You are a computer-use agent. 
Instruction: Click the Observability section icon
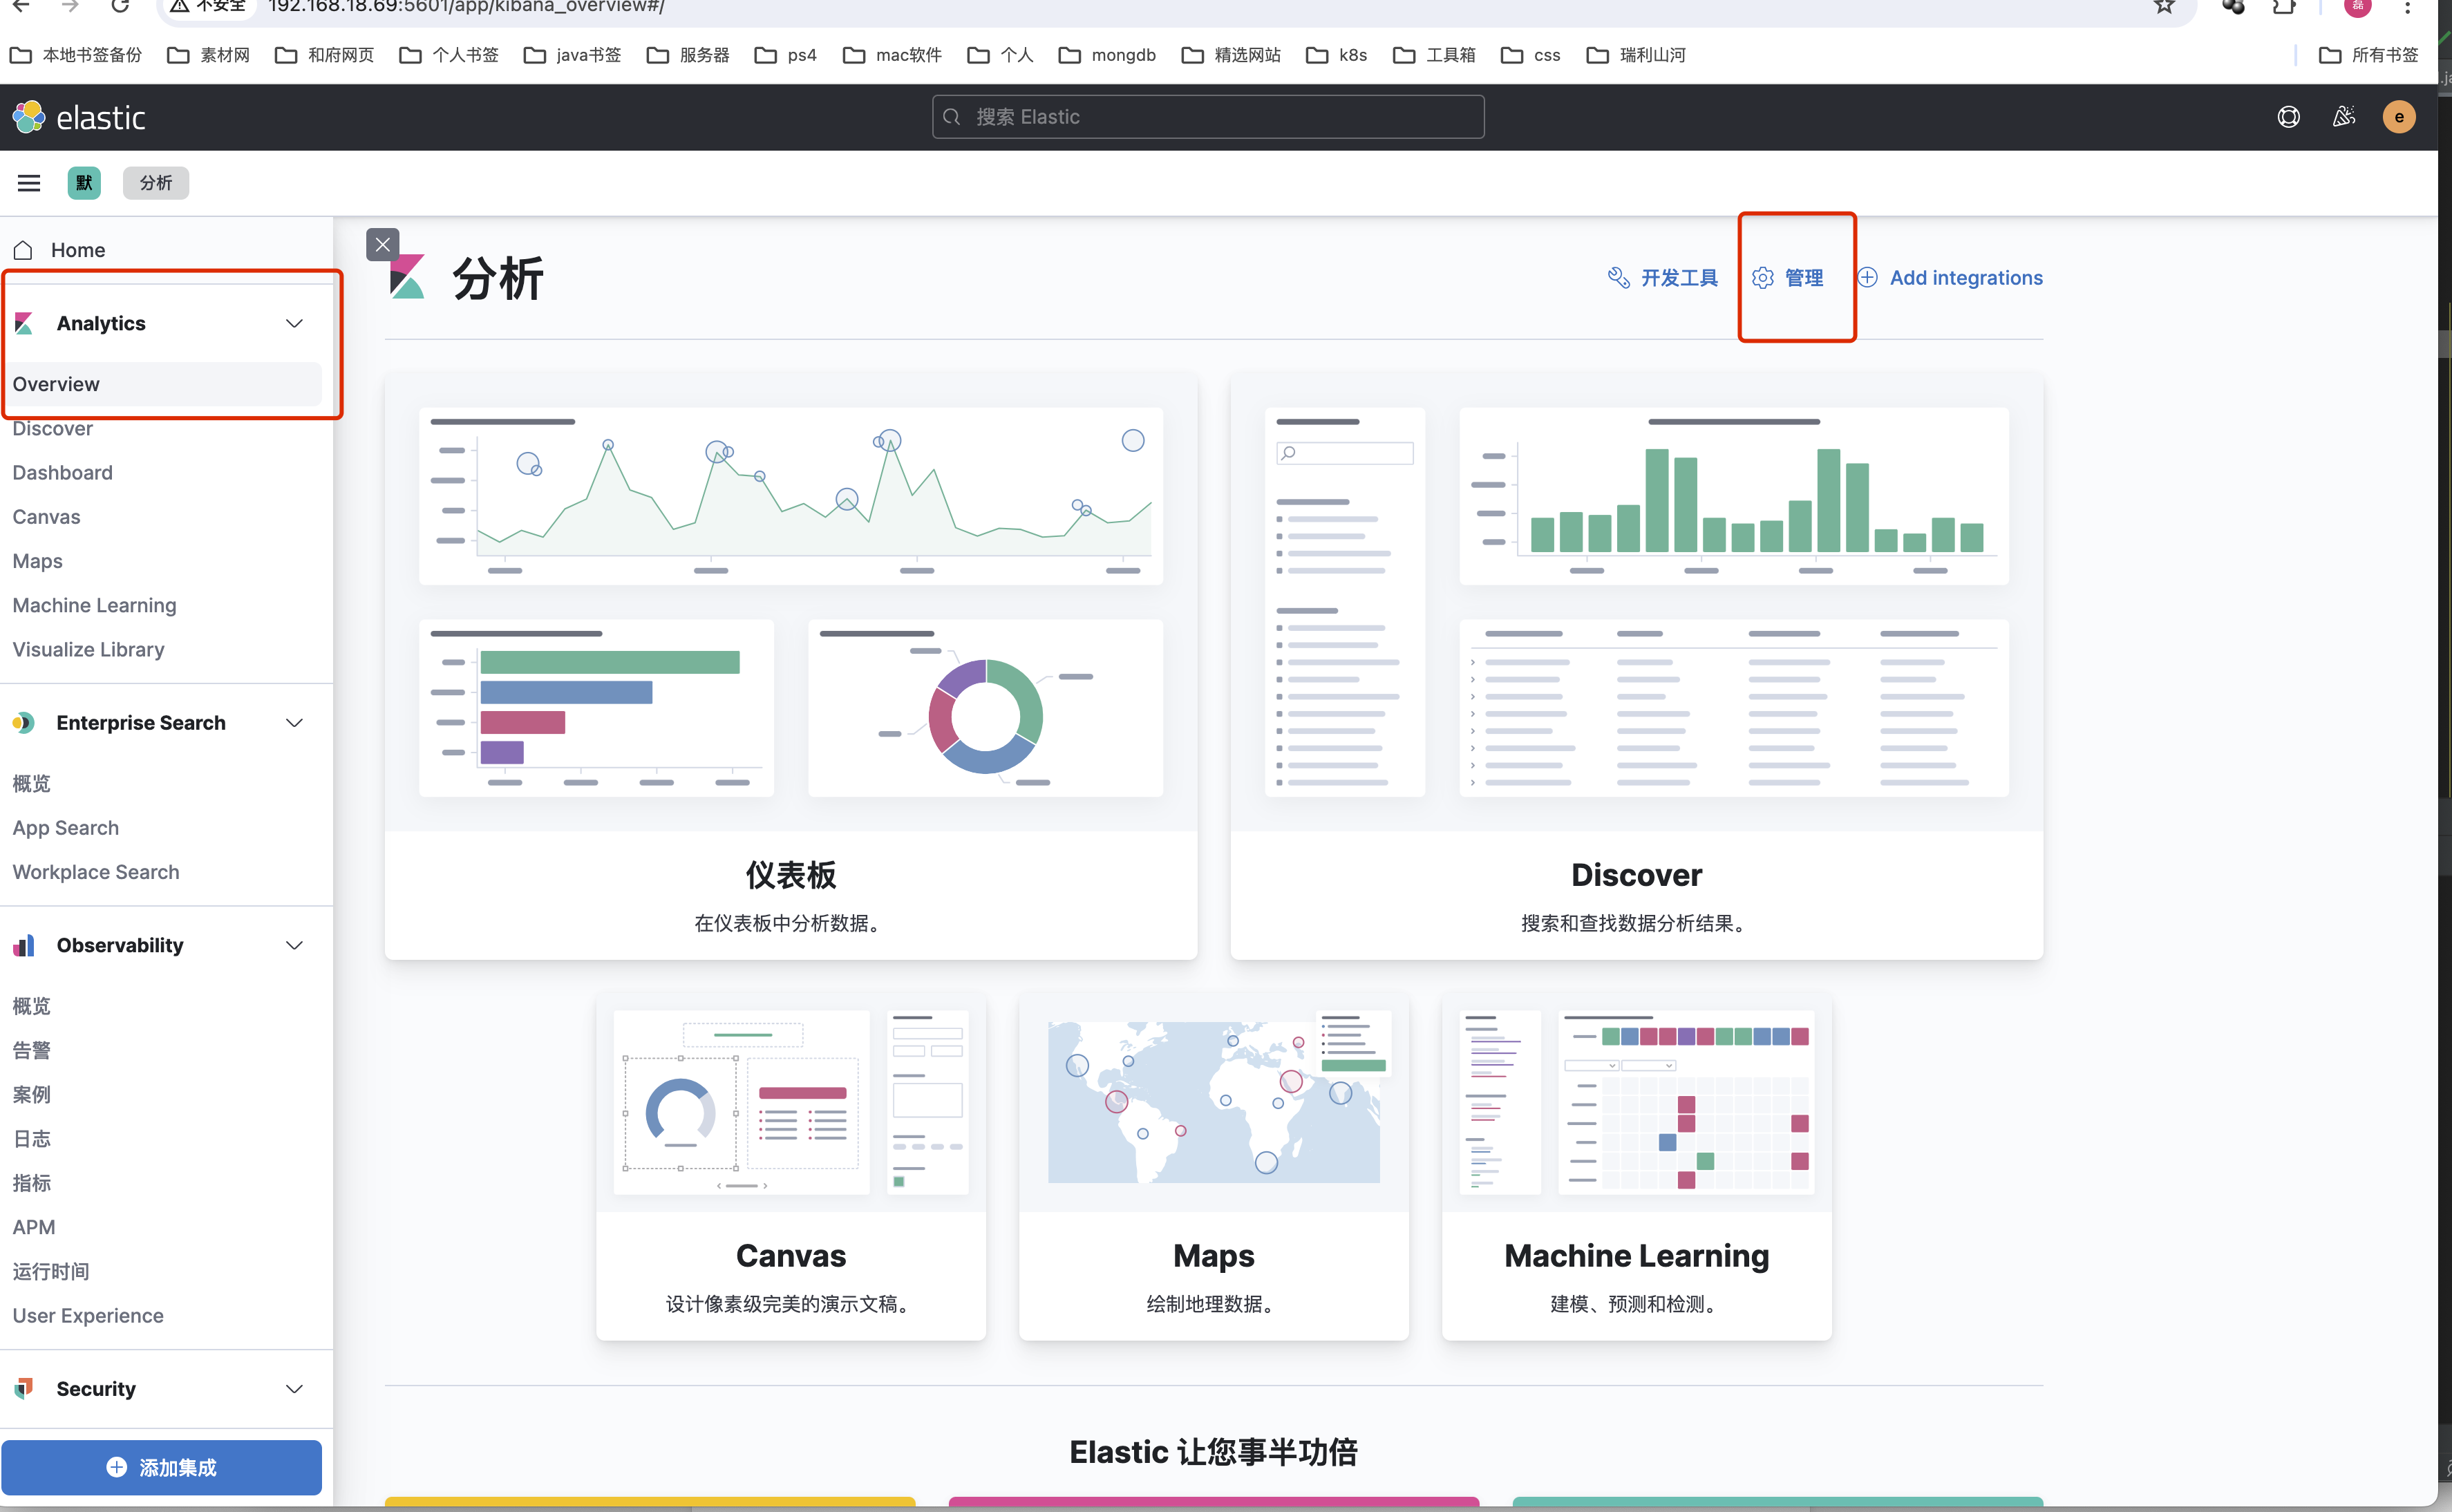pyautogui.click(x=24, y=945)
